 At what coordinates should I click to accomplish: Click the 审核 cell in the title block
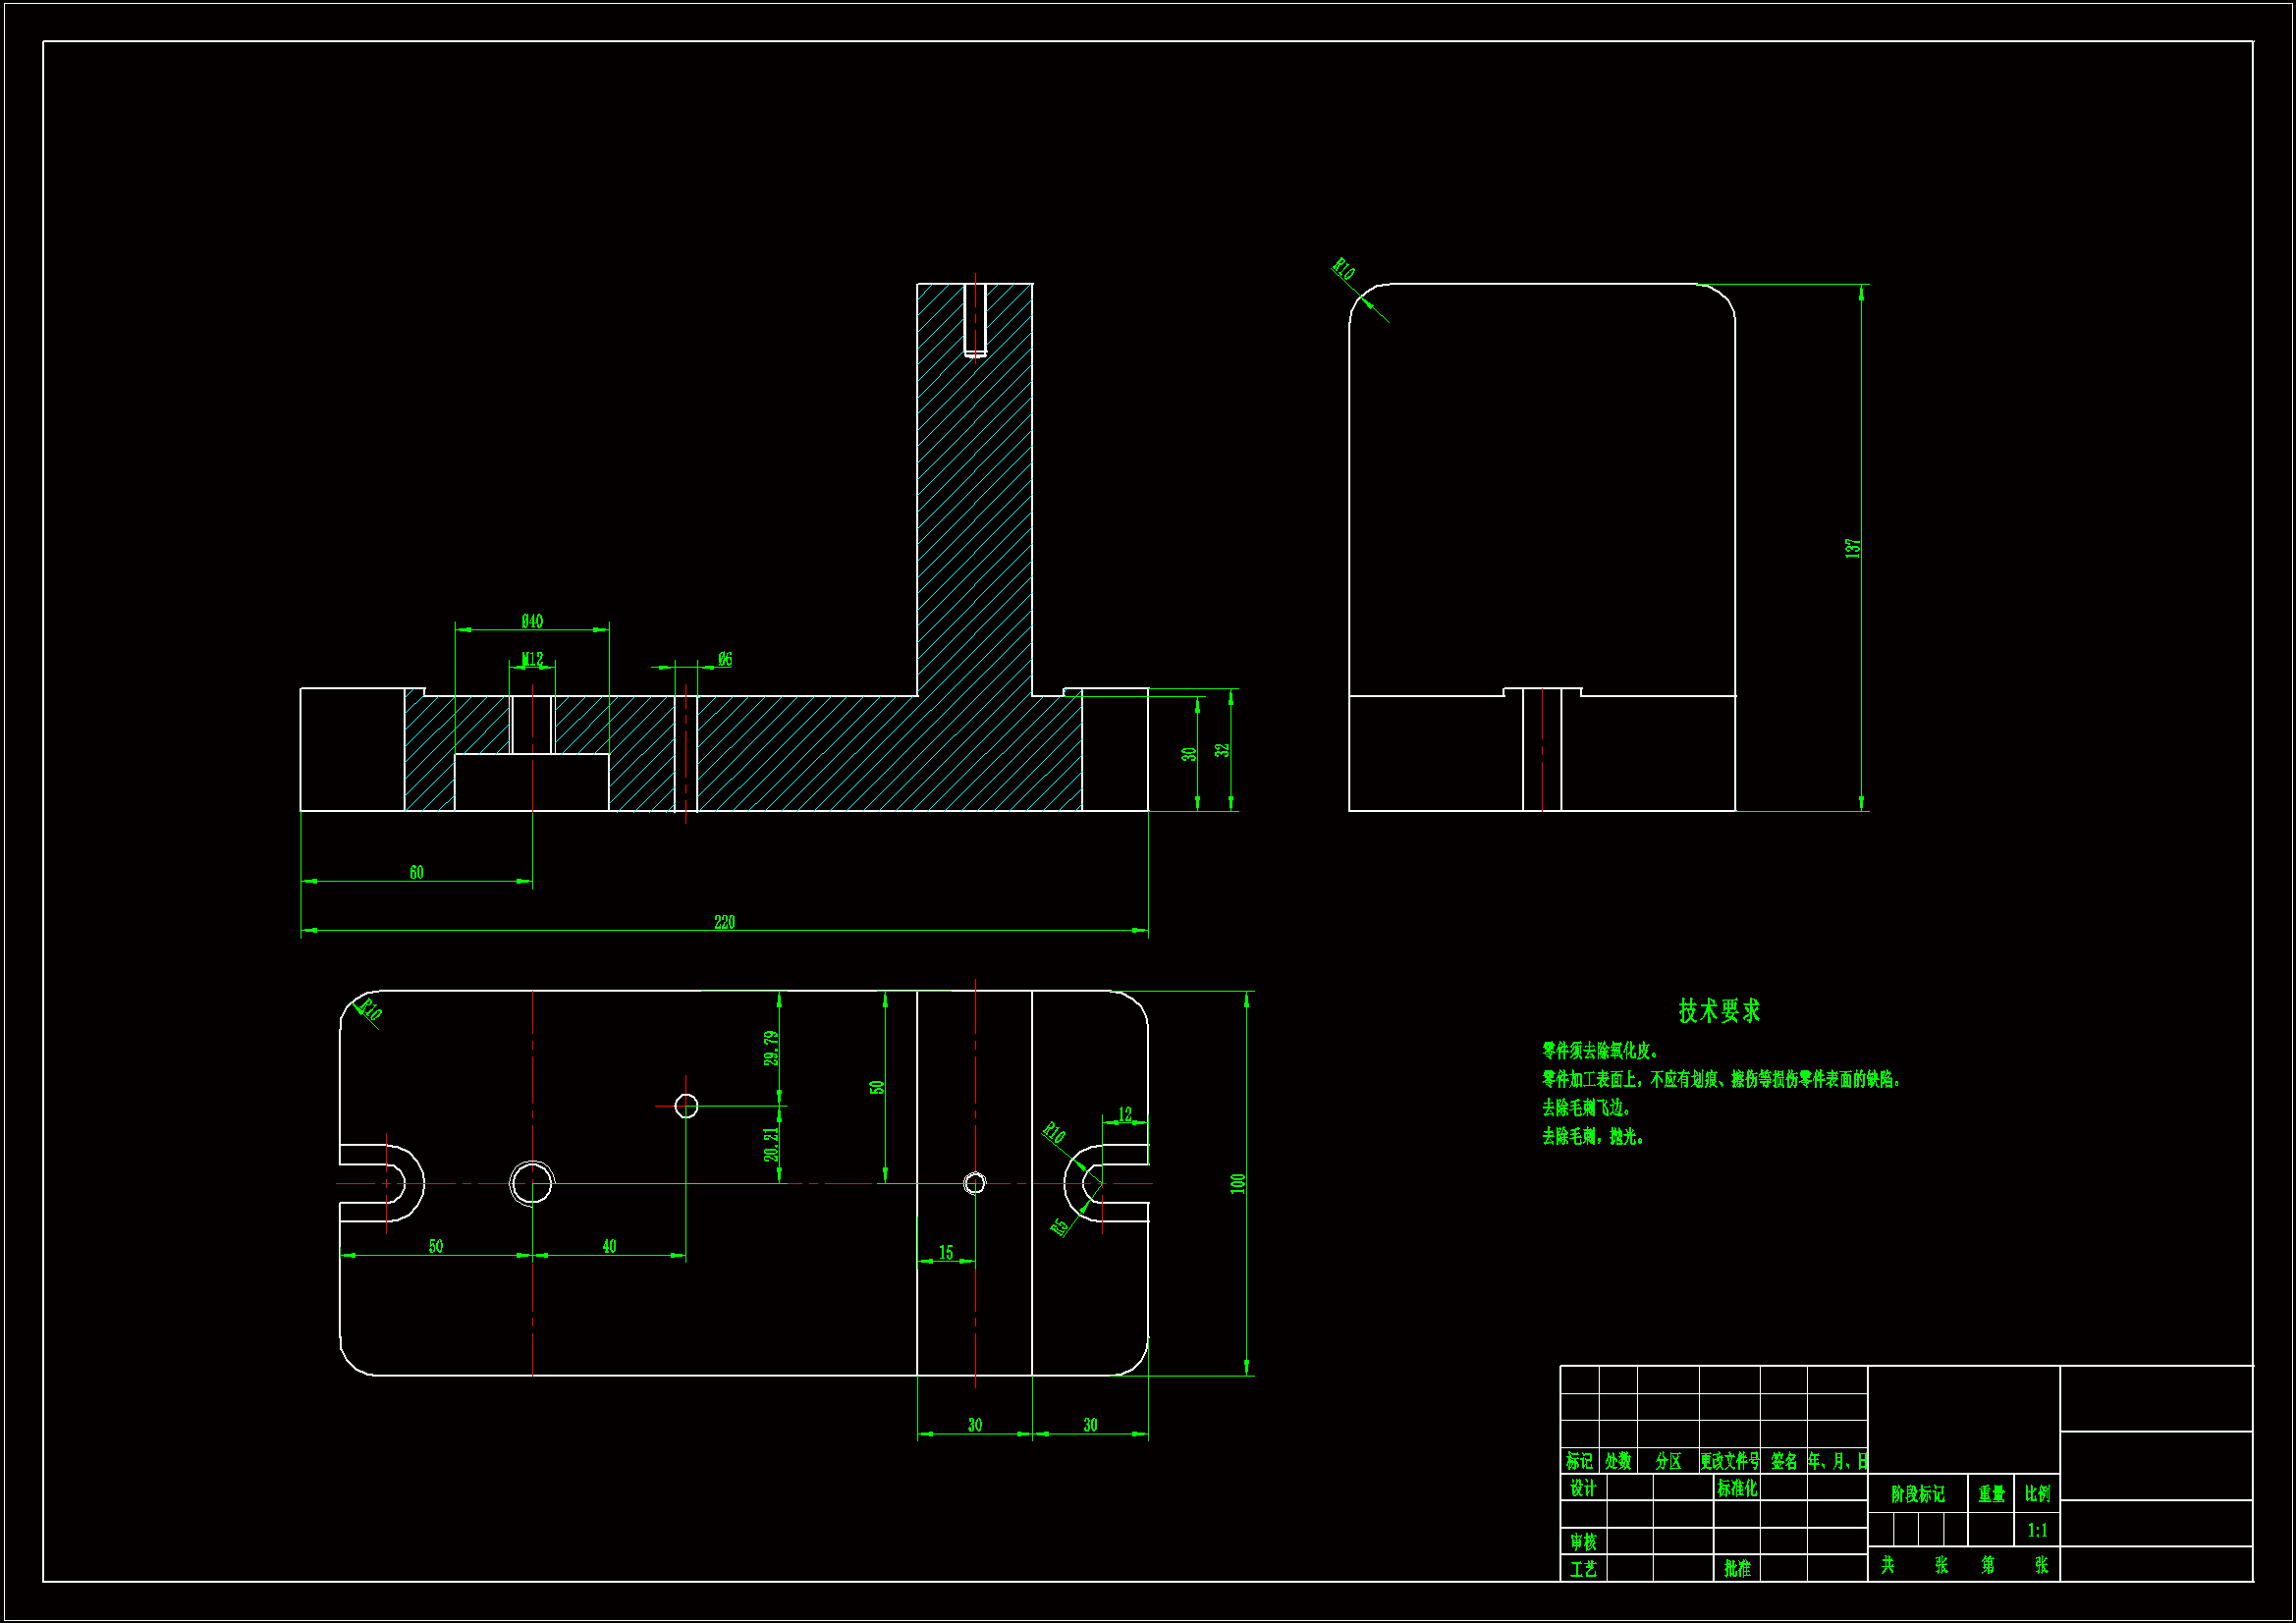(1582, 1542)
